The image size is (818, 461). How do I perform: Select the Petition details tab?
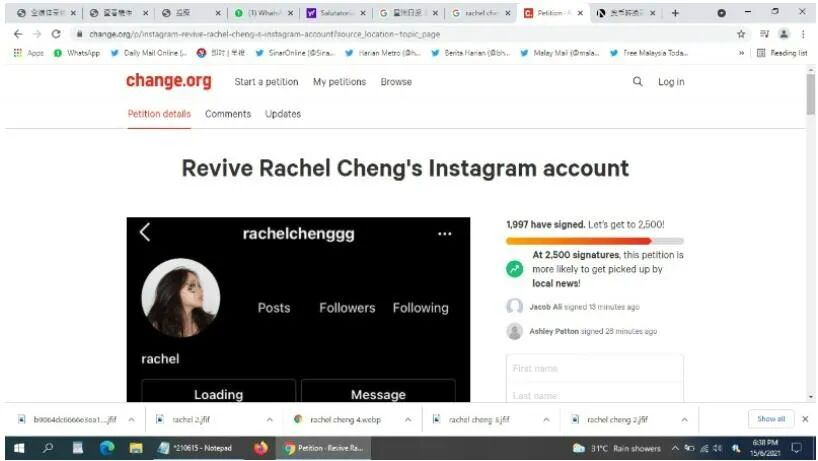pos(159,114)
